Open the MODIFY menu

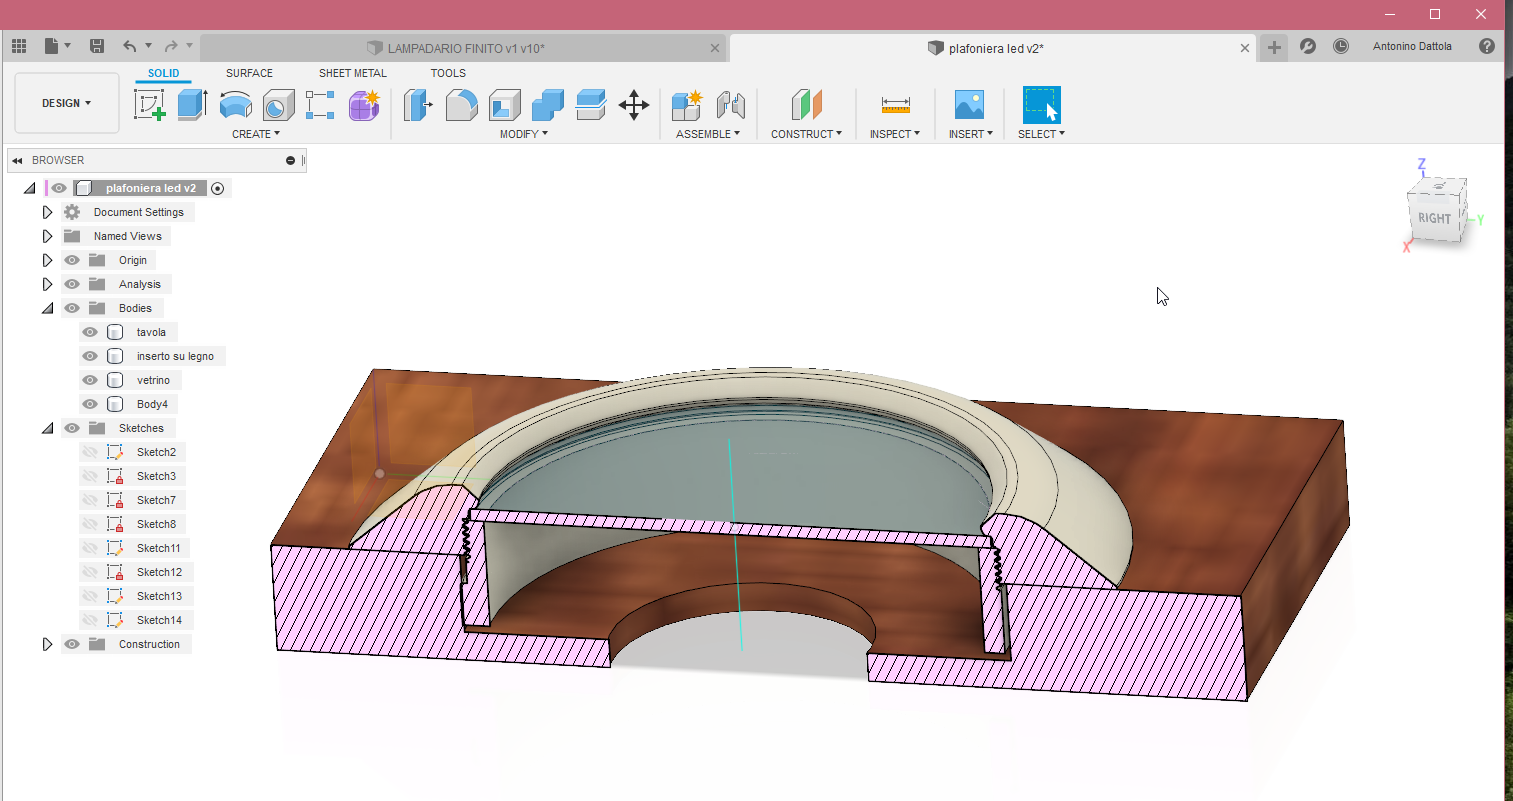(524, 134)
